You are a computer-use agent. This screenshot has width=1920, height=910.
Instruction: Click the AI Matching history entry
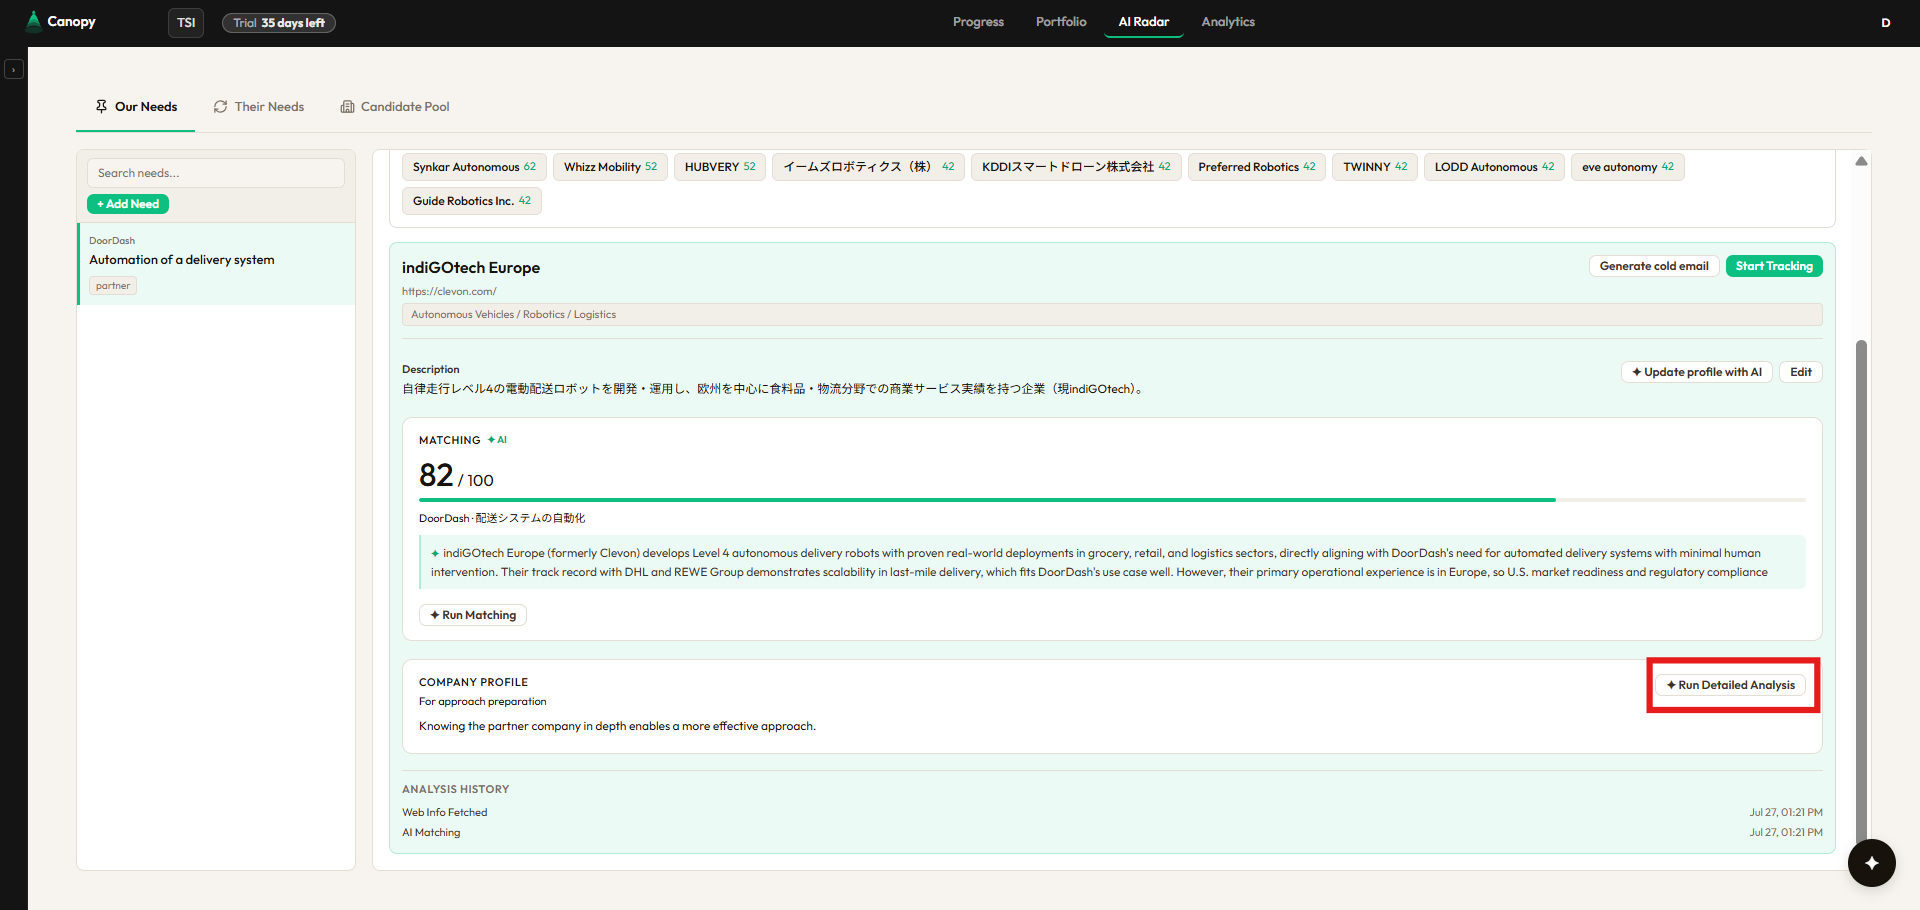coord(431,833)
